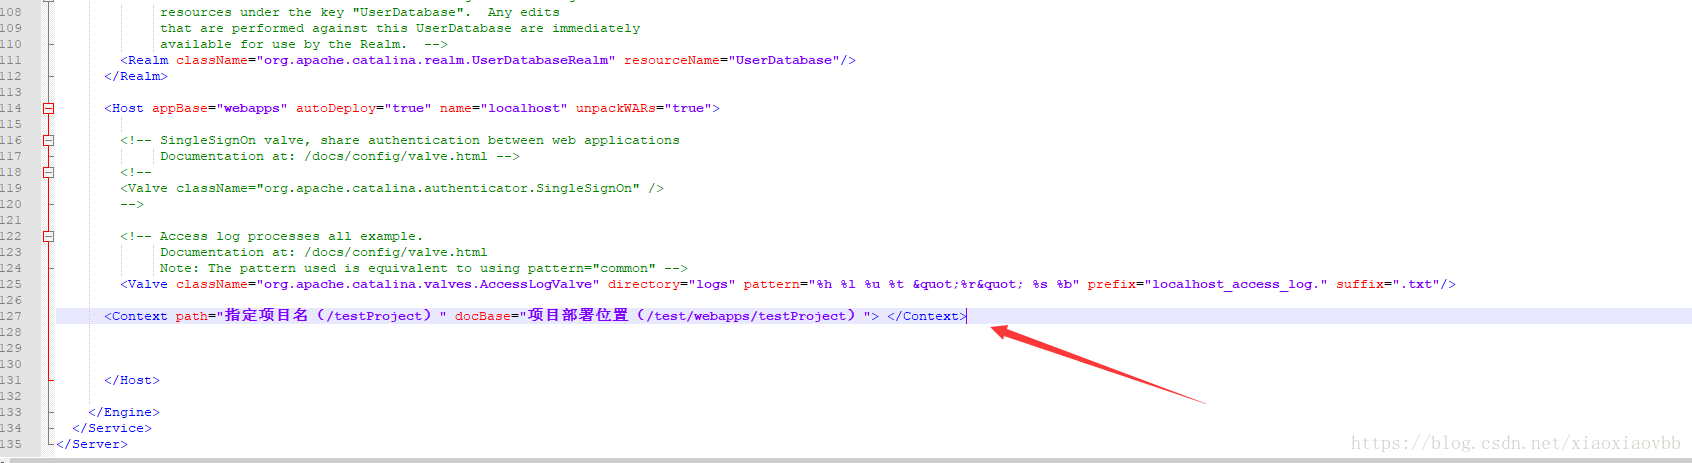Collapse the Host element fold marker

(48, 108)
